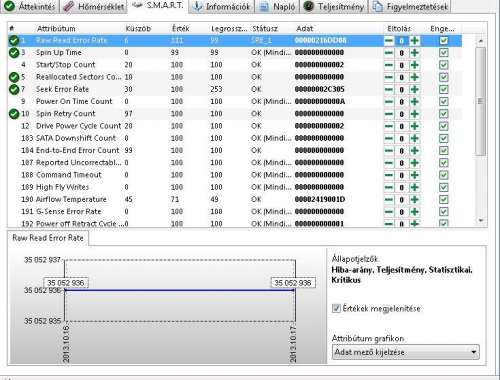
Task: Sort by the Eltolás column header
Action: pos(399,29)
